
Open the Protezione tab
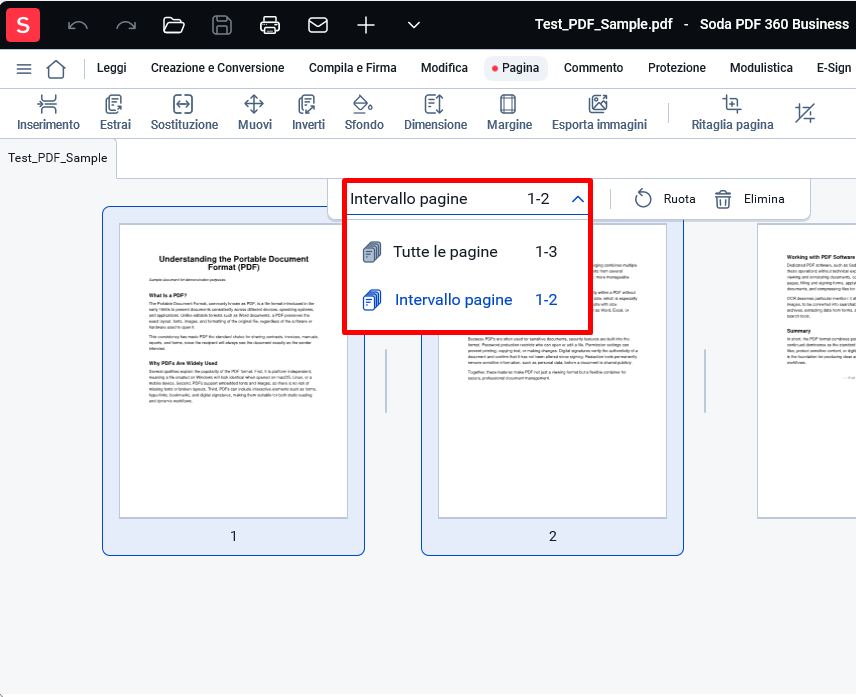(x=676, y=68)
